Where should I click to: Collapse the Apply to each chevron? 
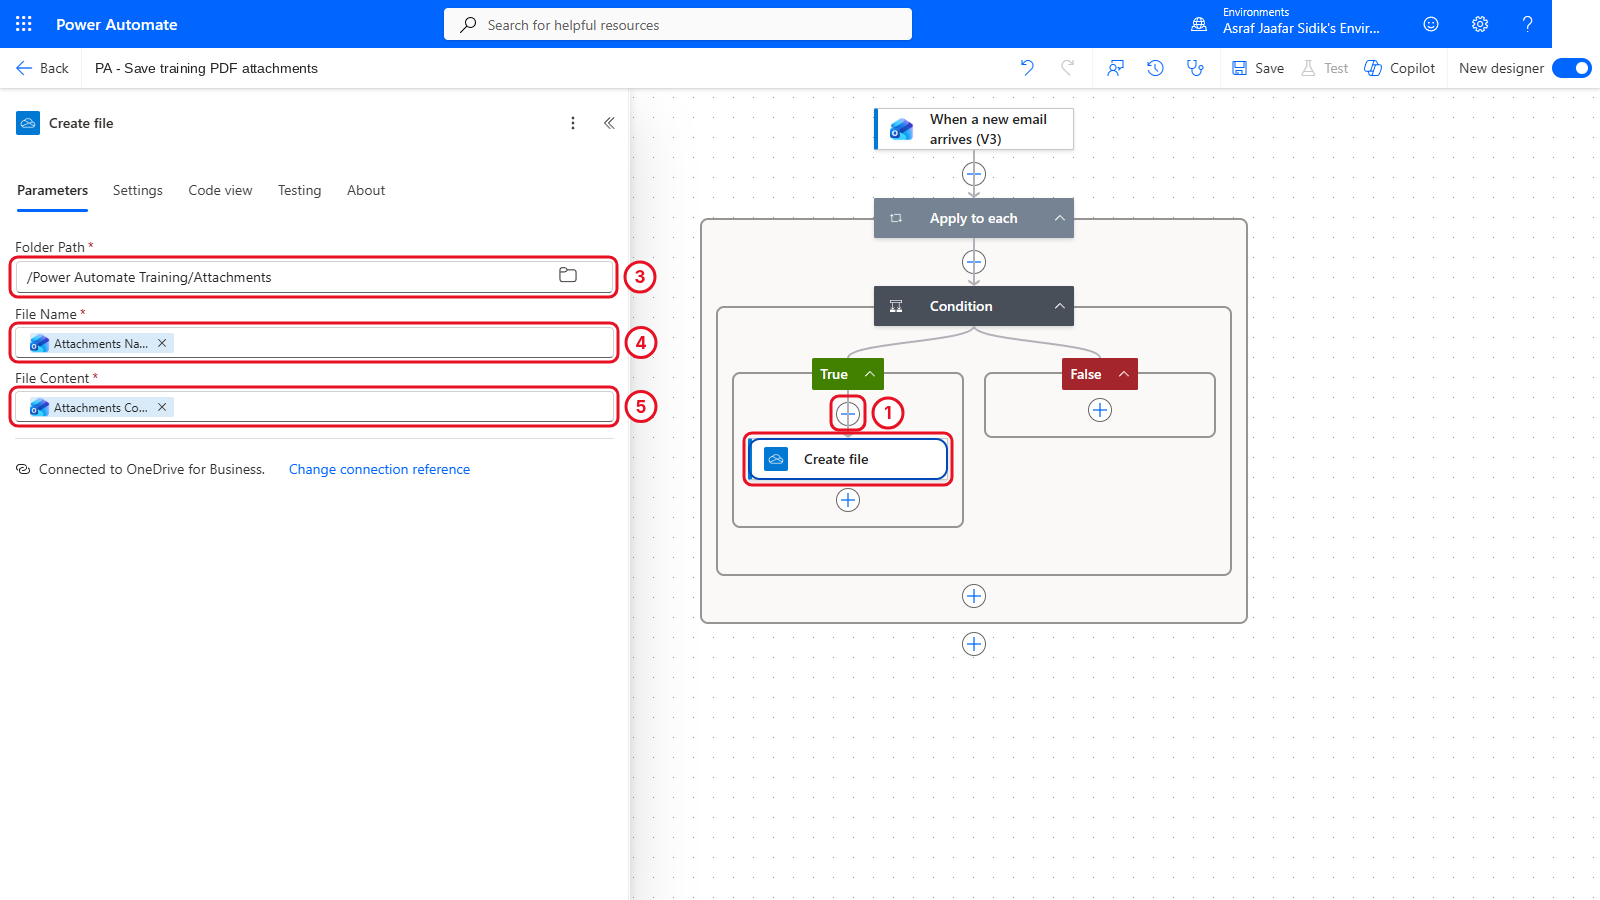point(1059,218)
